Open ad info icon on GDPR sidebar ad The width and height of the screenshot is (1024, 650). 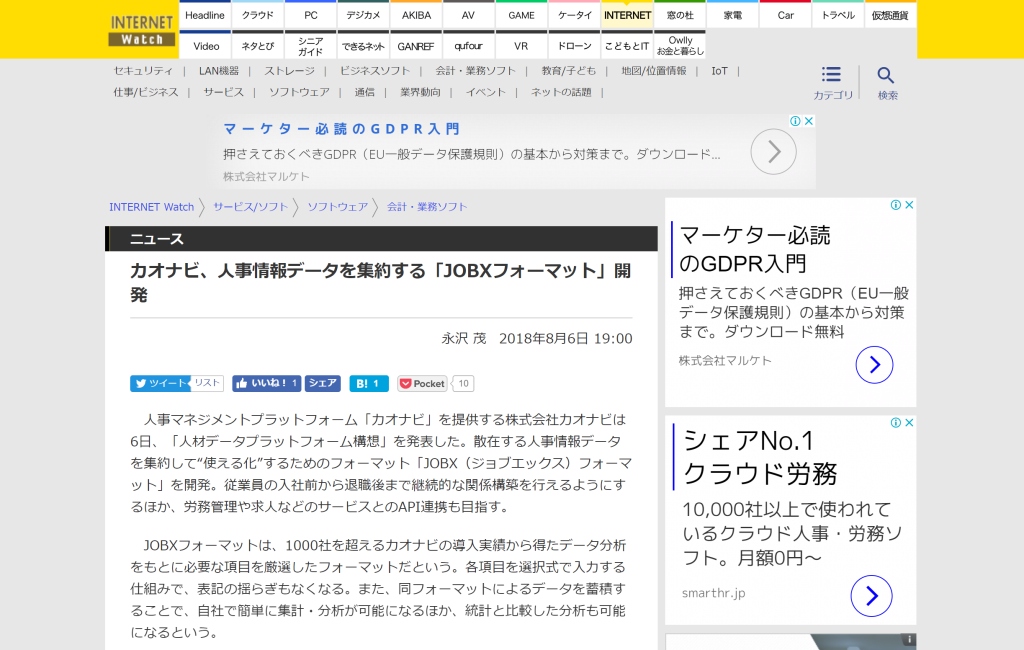click(x=896, y=204)
